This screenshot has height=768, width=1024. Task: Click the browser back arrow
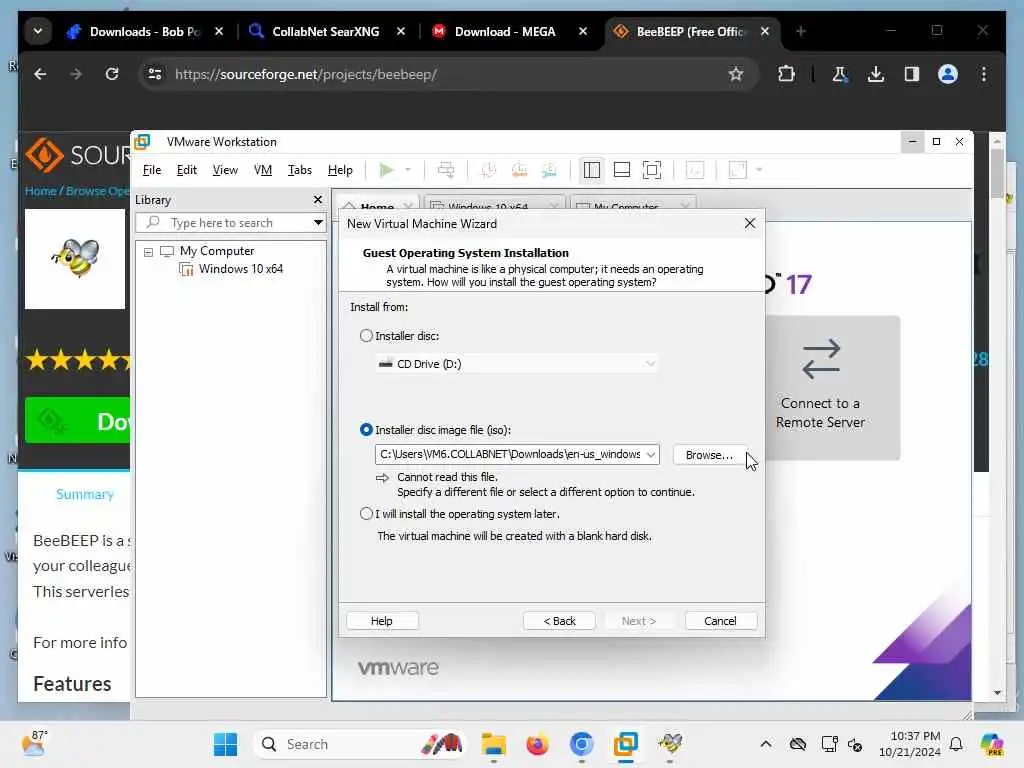pos(40,74)
